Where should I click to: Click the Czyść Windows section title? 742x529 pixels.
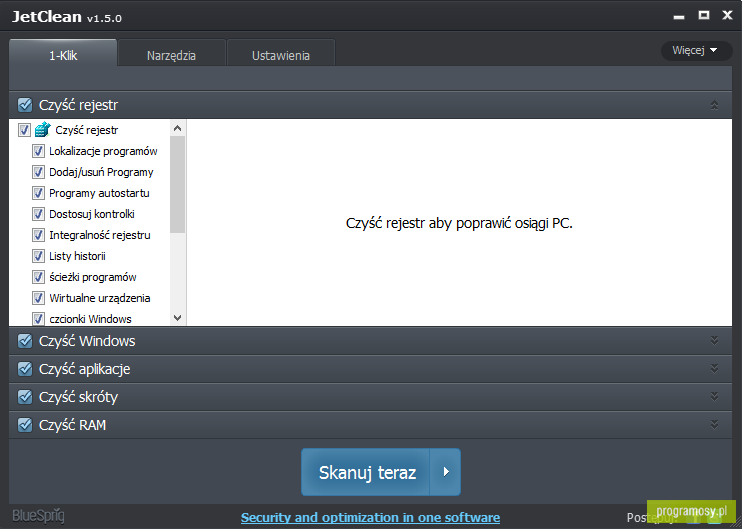pyautogui.click(x=87, y=341)
